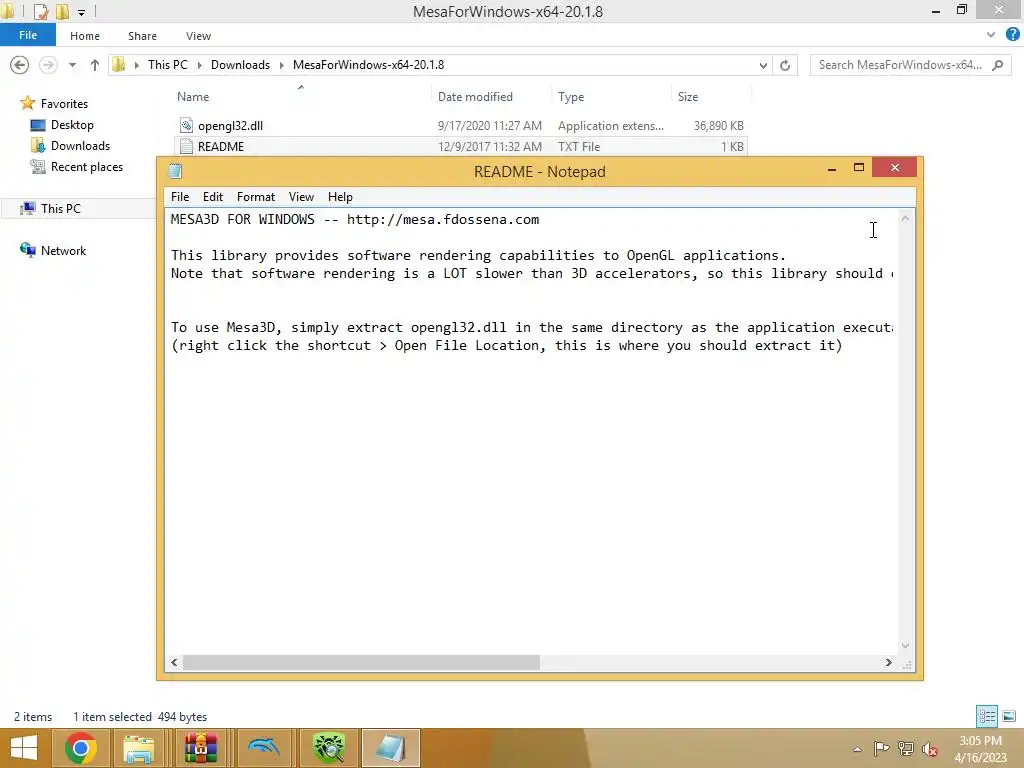The image size is (1024, 768).
Task: Select Favorites in navigation pane
Action: (64, 104)
